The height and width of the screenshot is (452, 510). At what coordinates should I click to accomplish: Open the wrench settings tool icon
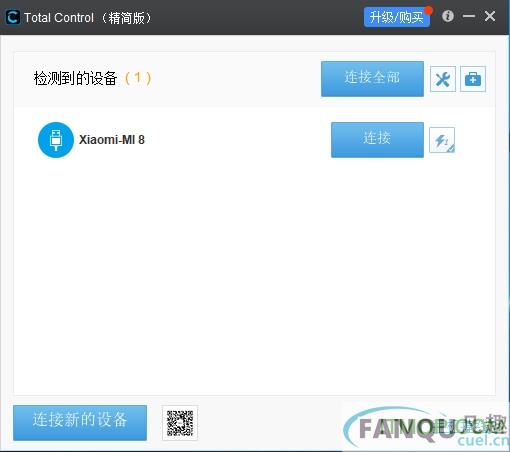click(x=443, y=79)
